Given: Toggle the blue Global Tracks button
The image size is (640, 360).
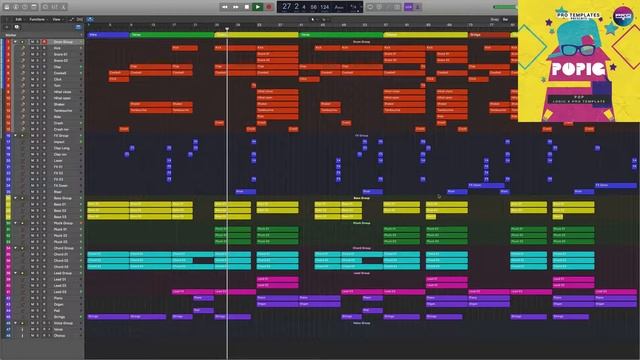Looking at the screenshot, I should point(78,27).
